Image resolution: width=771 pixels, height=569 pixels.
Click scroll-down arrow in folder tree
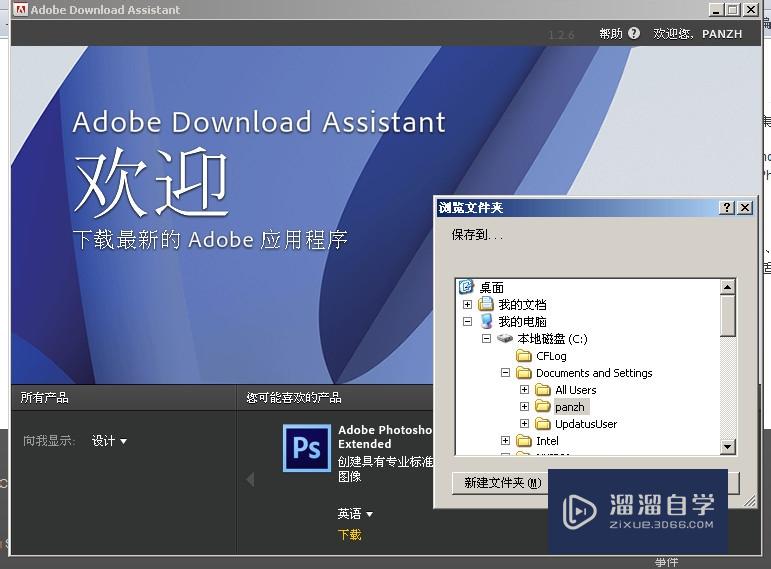pos(727,447)
